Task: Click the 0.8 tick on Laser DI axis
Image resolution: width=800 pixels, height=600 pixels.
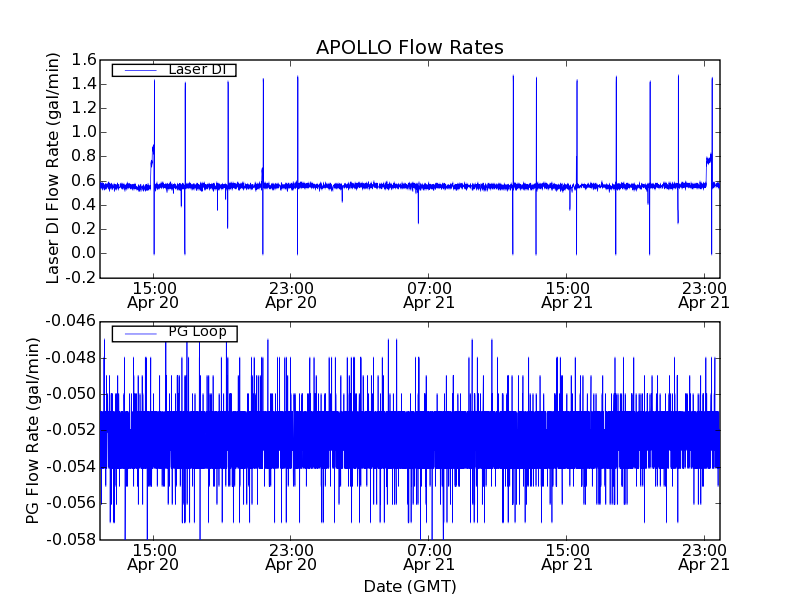Action: coord(84,156)
